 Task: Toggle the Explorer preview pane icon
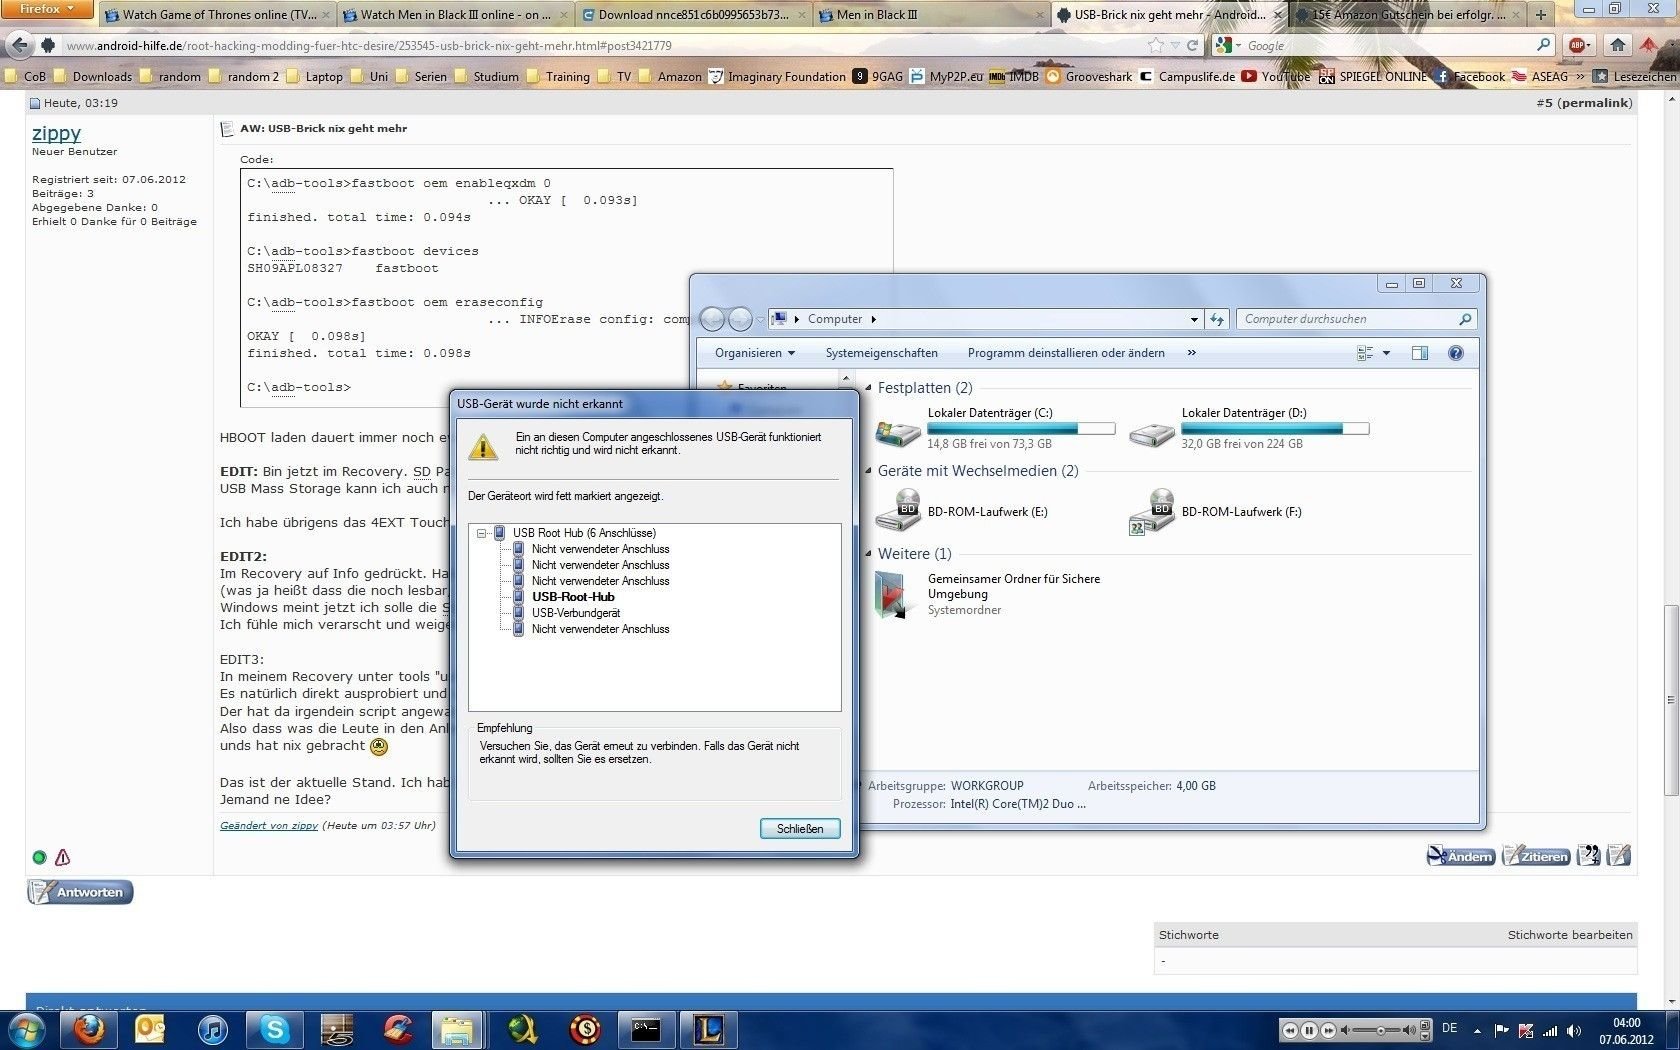tap(1419, 353)
